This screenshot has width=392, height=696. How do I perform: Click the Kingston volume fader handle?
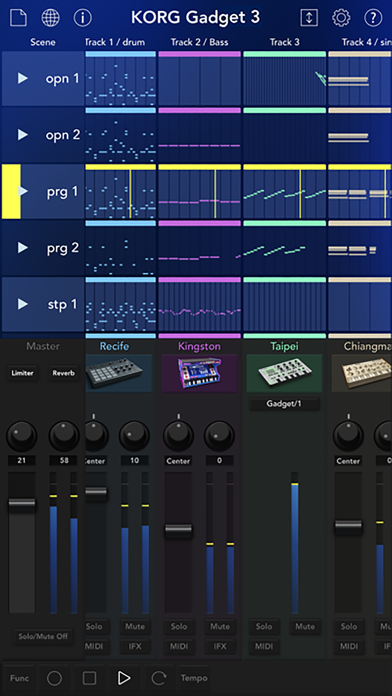click(x=178, y=529)
